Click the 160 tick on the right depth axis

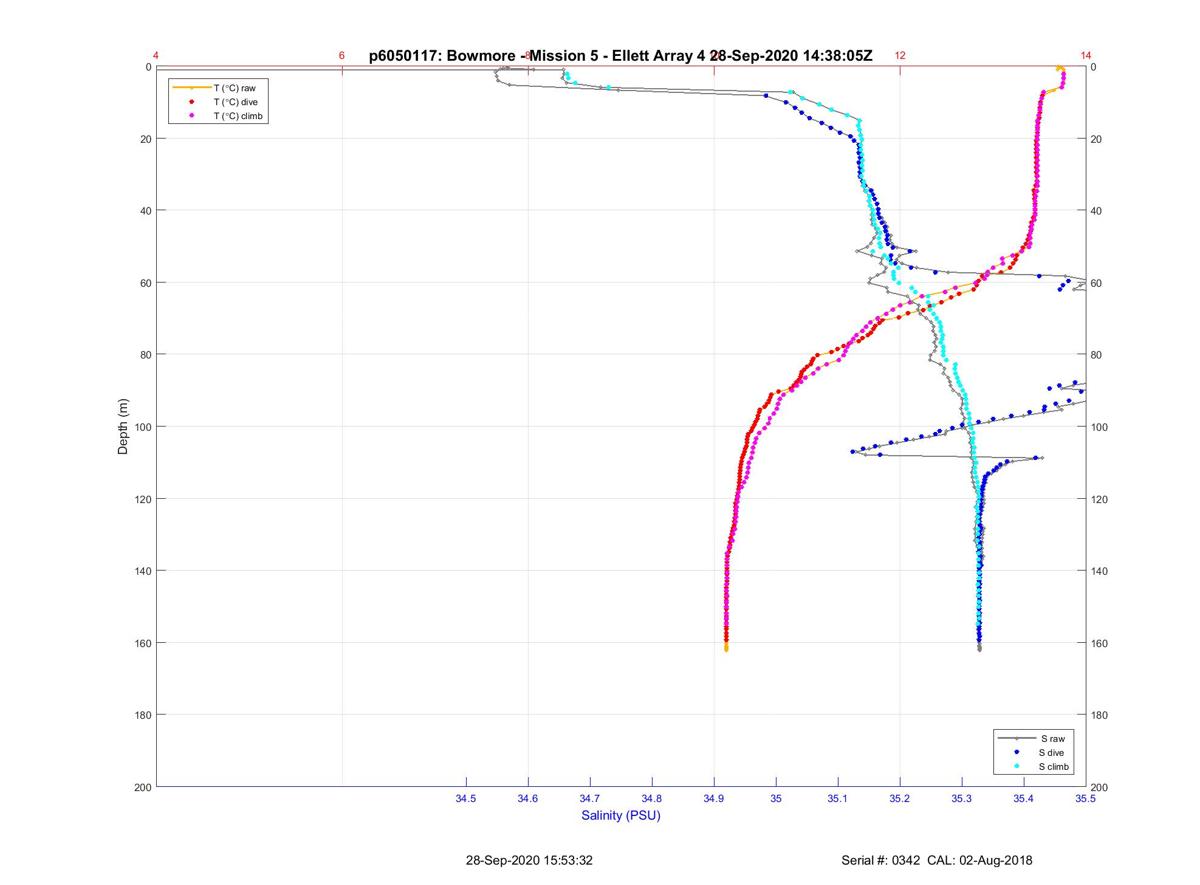click(x=1100, y=643)
